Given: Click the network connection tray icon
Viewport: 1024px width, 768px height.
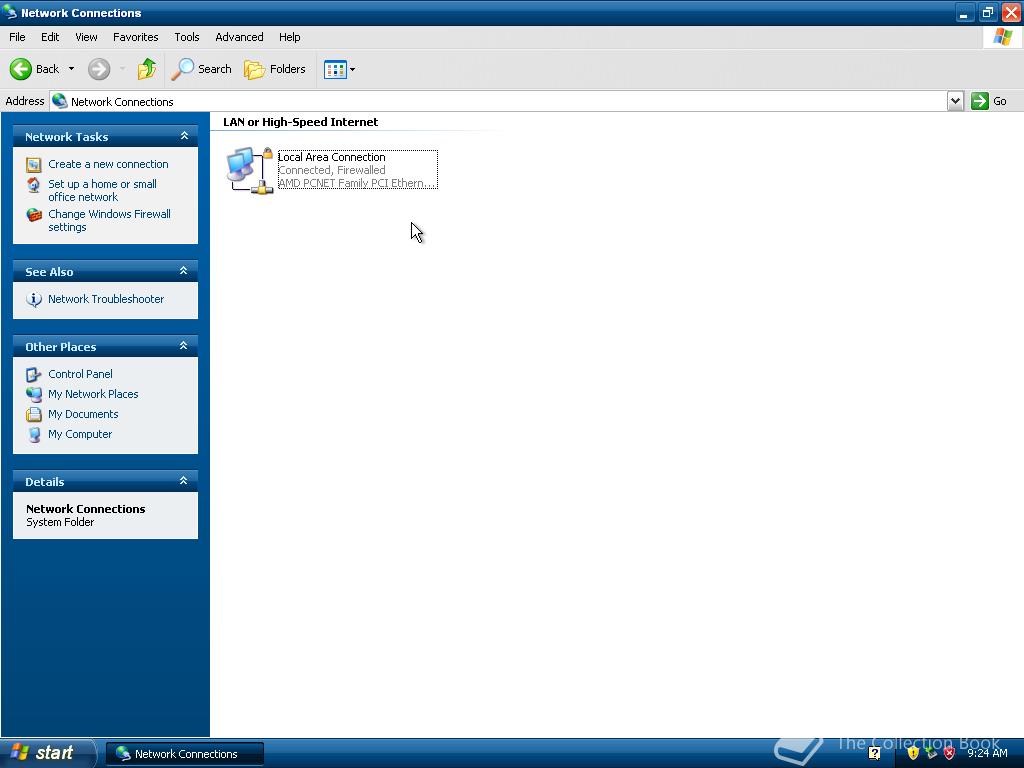Looking at the screenshot, I should click(x=931, y=753).
